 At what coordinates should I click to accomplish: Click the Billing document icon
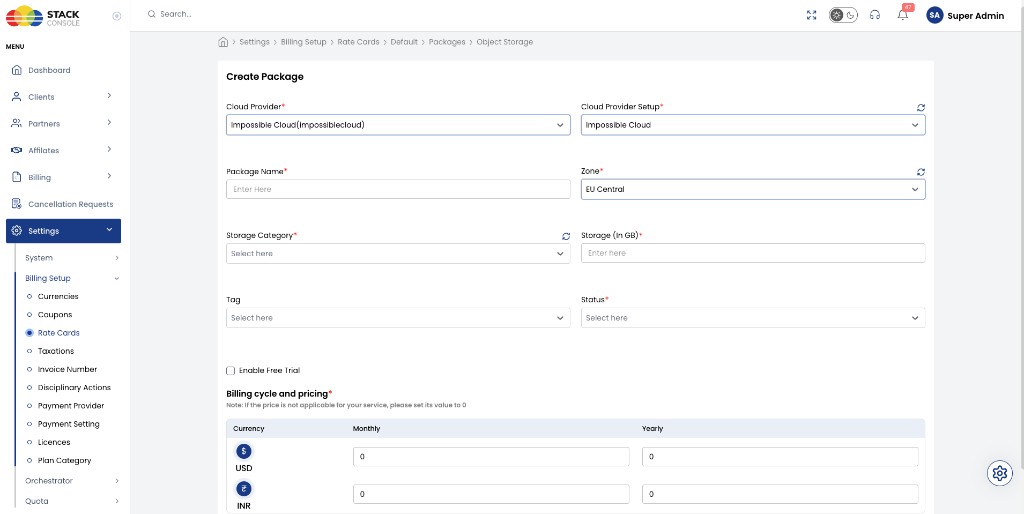[x=17, y=177]
